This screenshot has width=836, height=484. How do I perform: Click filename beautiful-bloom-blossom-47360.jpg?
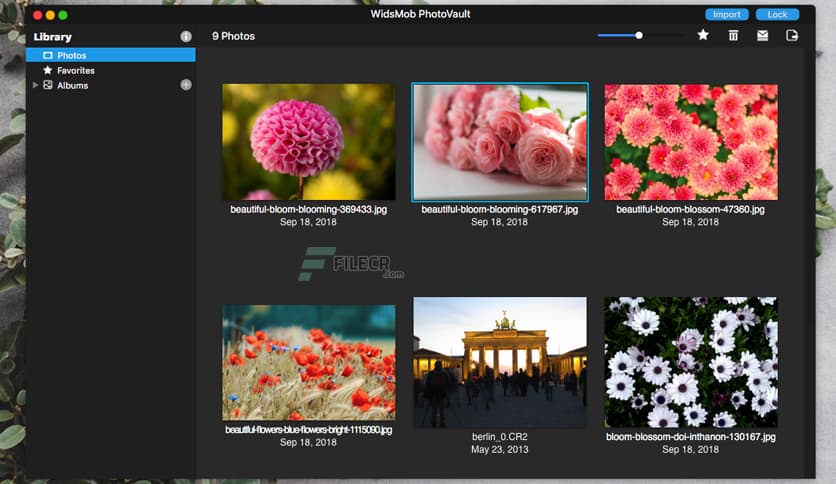coord(690,209)
